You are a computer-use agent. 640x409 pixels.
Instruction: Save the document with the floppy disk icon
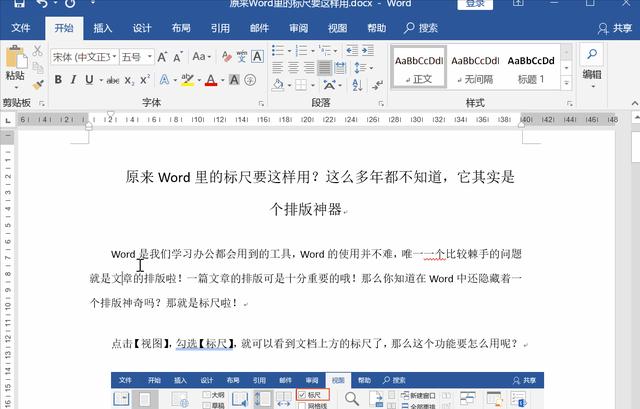tap(19, 4)
